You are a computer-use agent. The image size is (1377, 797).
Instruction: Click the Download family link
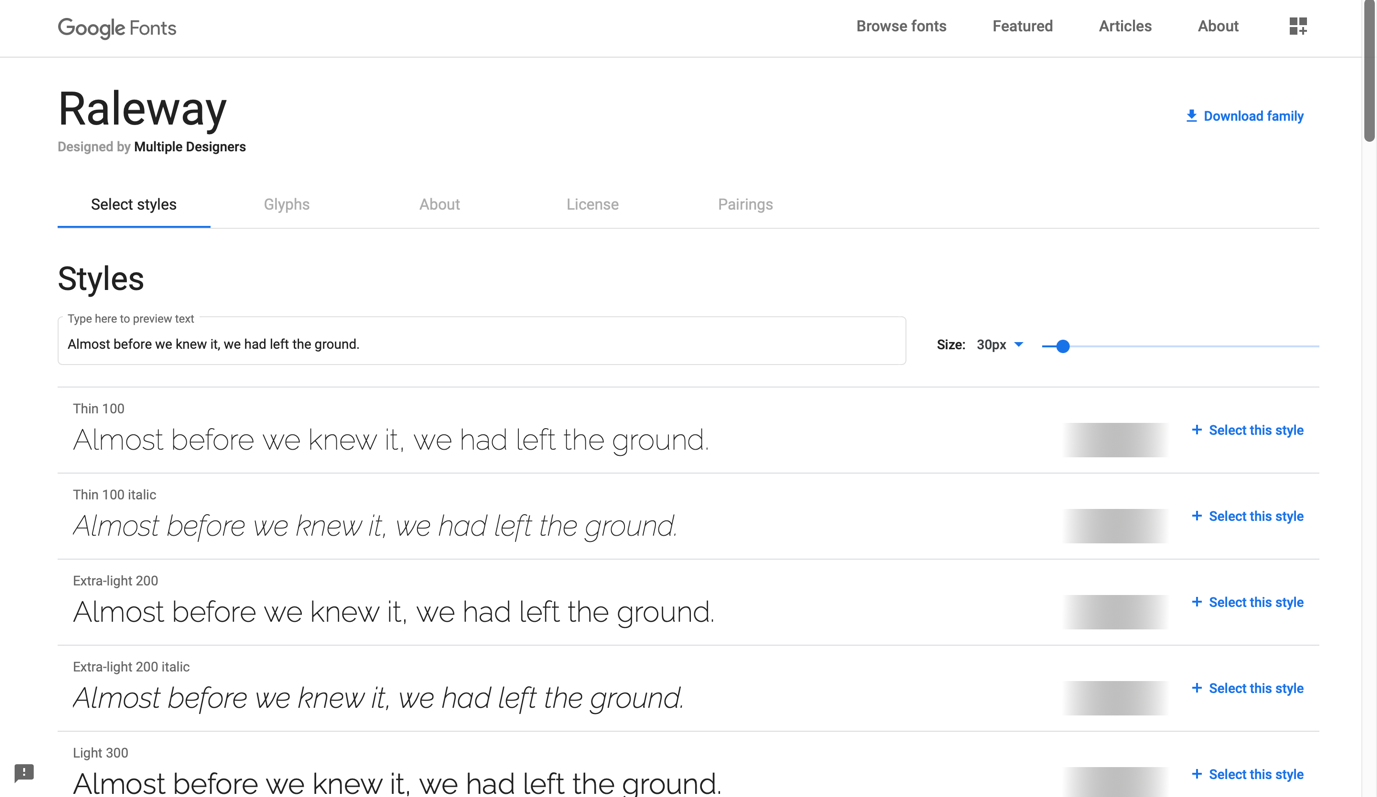click(x=1244, y=116)
